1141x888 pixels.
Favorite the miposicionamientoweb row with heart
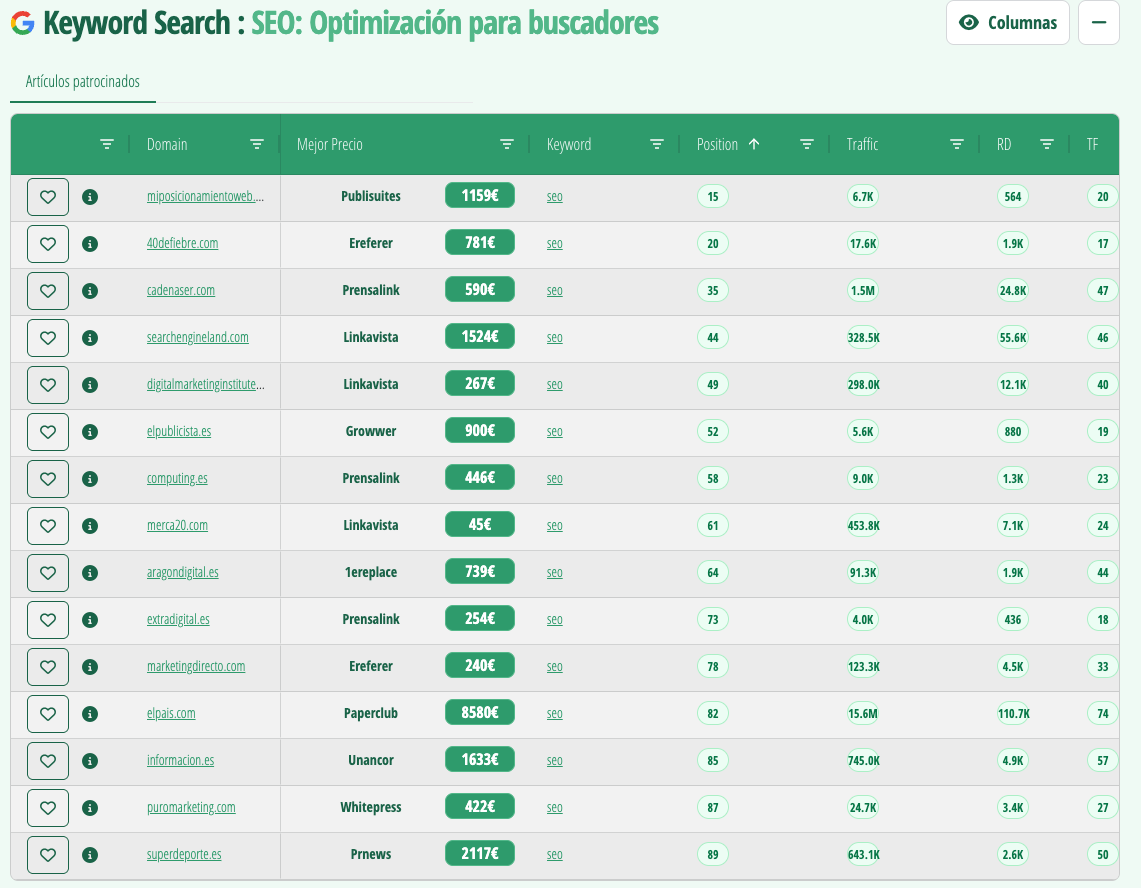tap(48, 197)
